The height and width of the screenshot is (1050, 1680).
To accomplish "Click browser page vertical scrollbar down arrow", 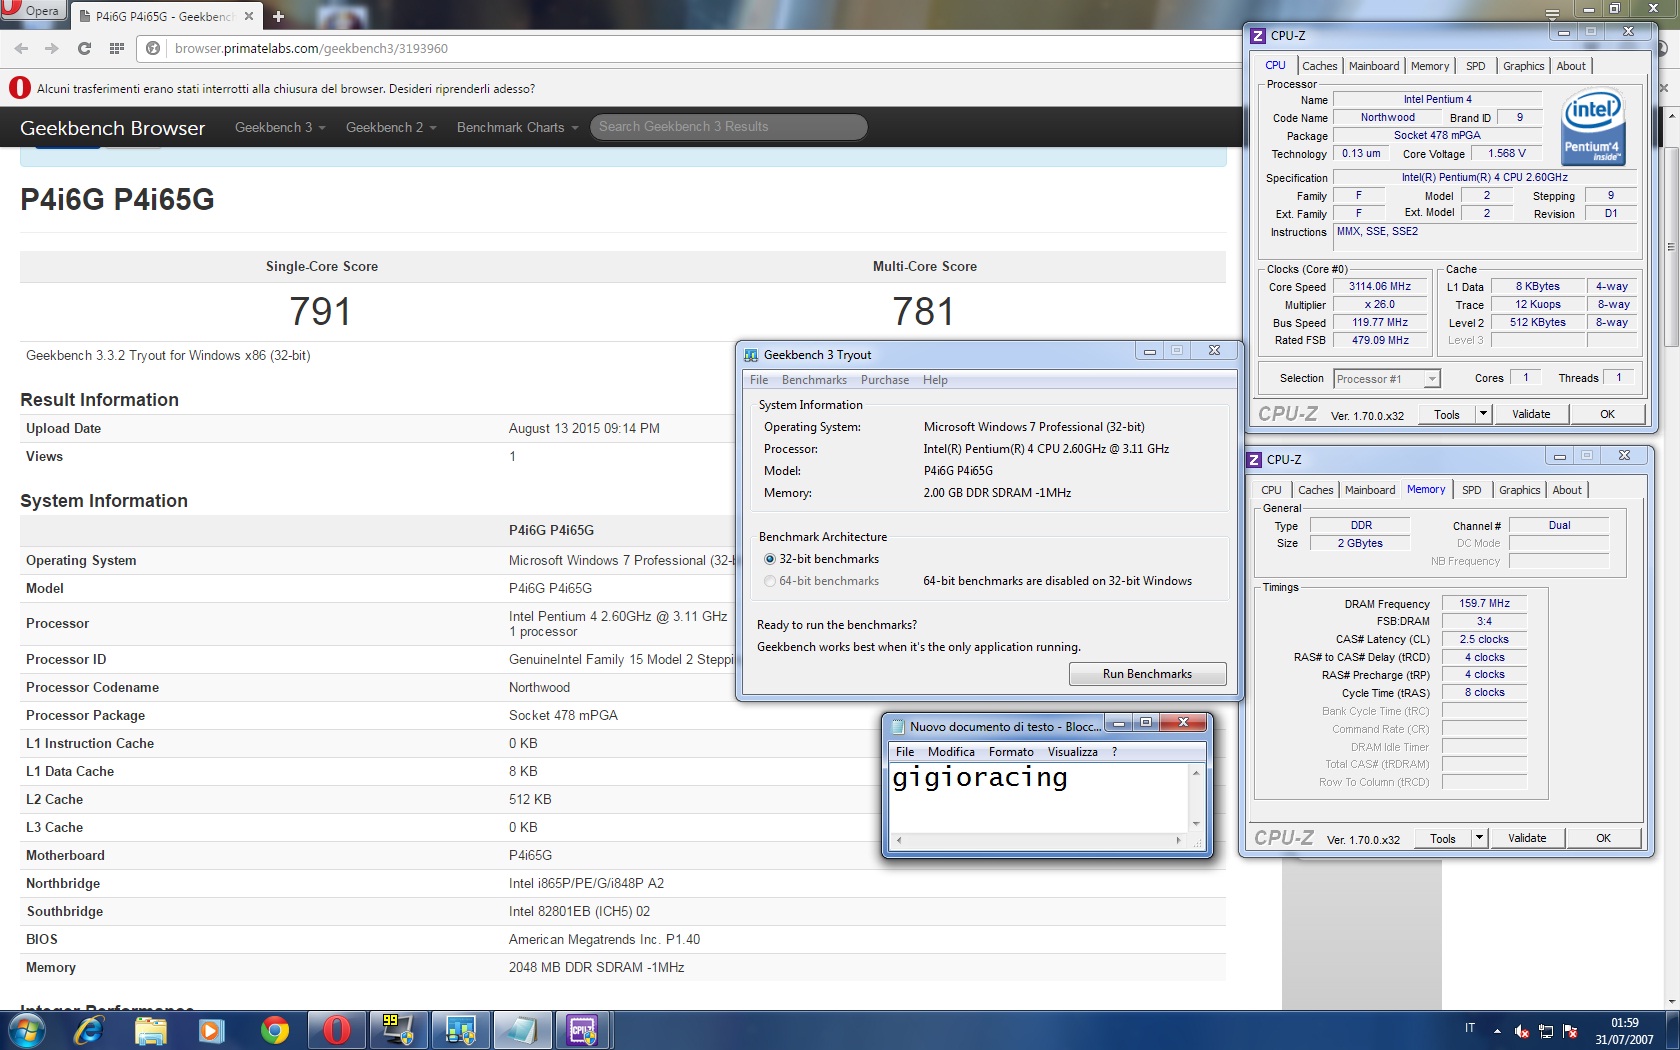I will pos(1671,1001).
